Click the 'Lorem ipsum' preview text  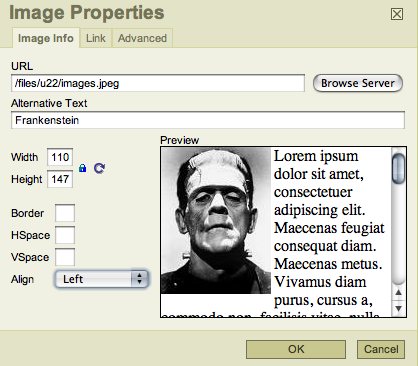point(316,156)
